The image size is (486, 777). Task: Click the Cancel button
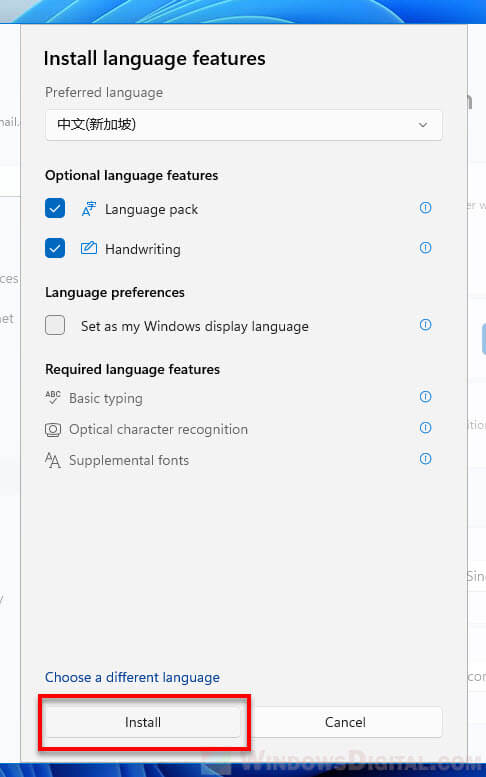click(x=345, y=722)
